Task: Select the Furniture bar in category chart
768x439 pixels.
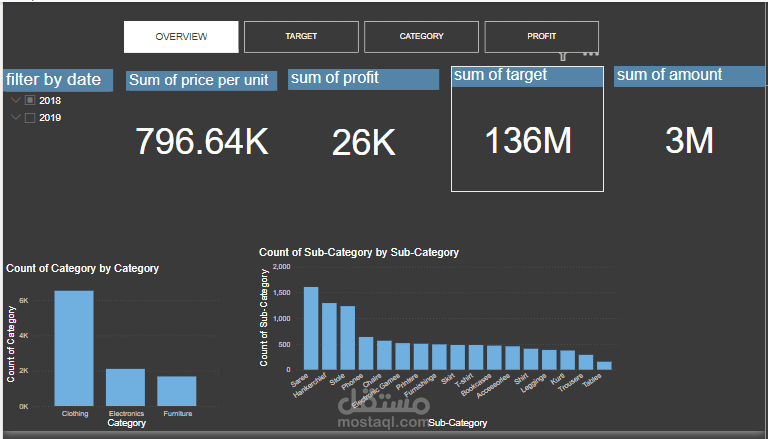Action: pyautogui.click(x=177, y=391)
